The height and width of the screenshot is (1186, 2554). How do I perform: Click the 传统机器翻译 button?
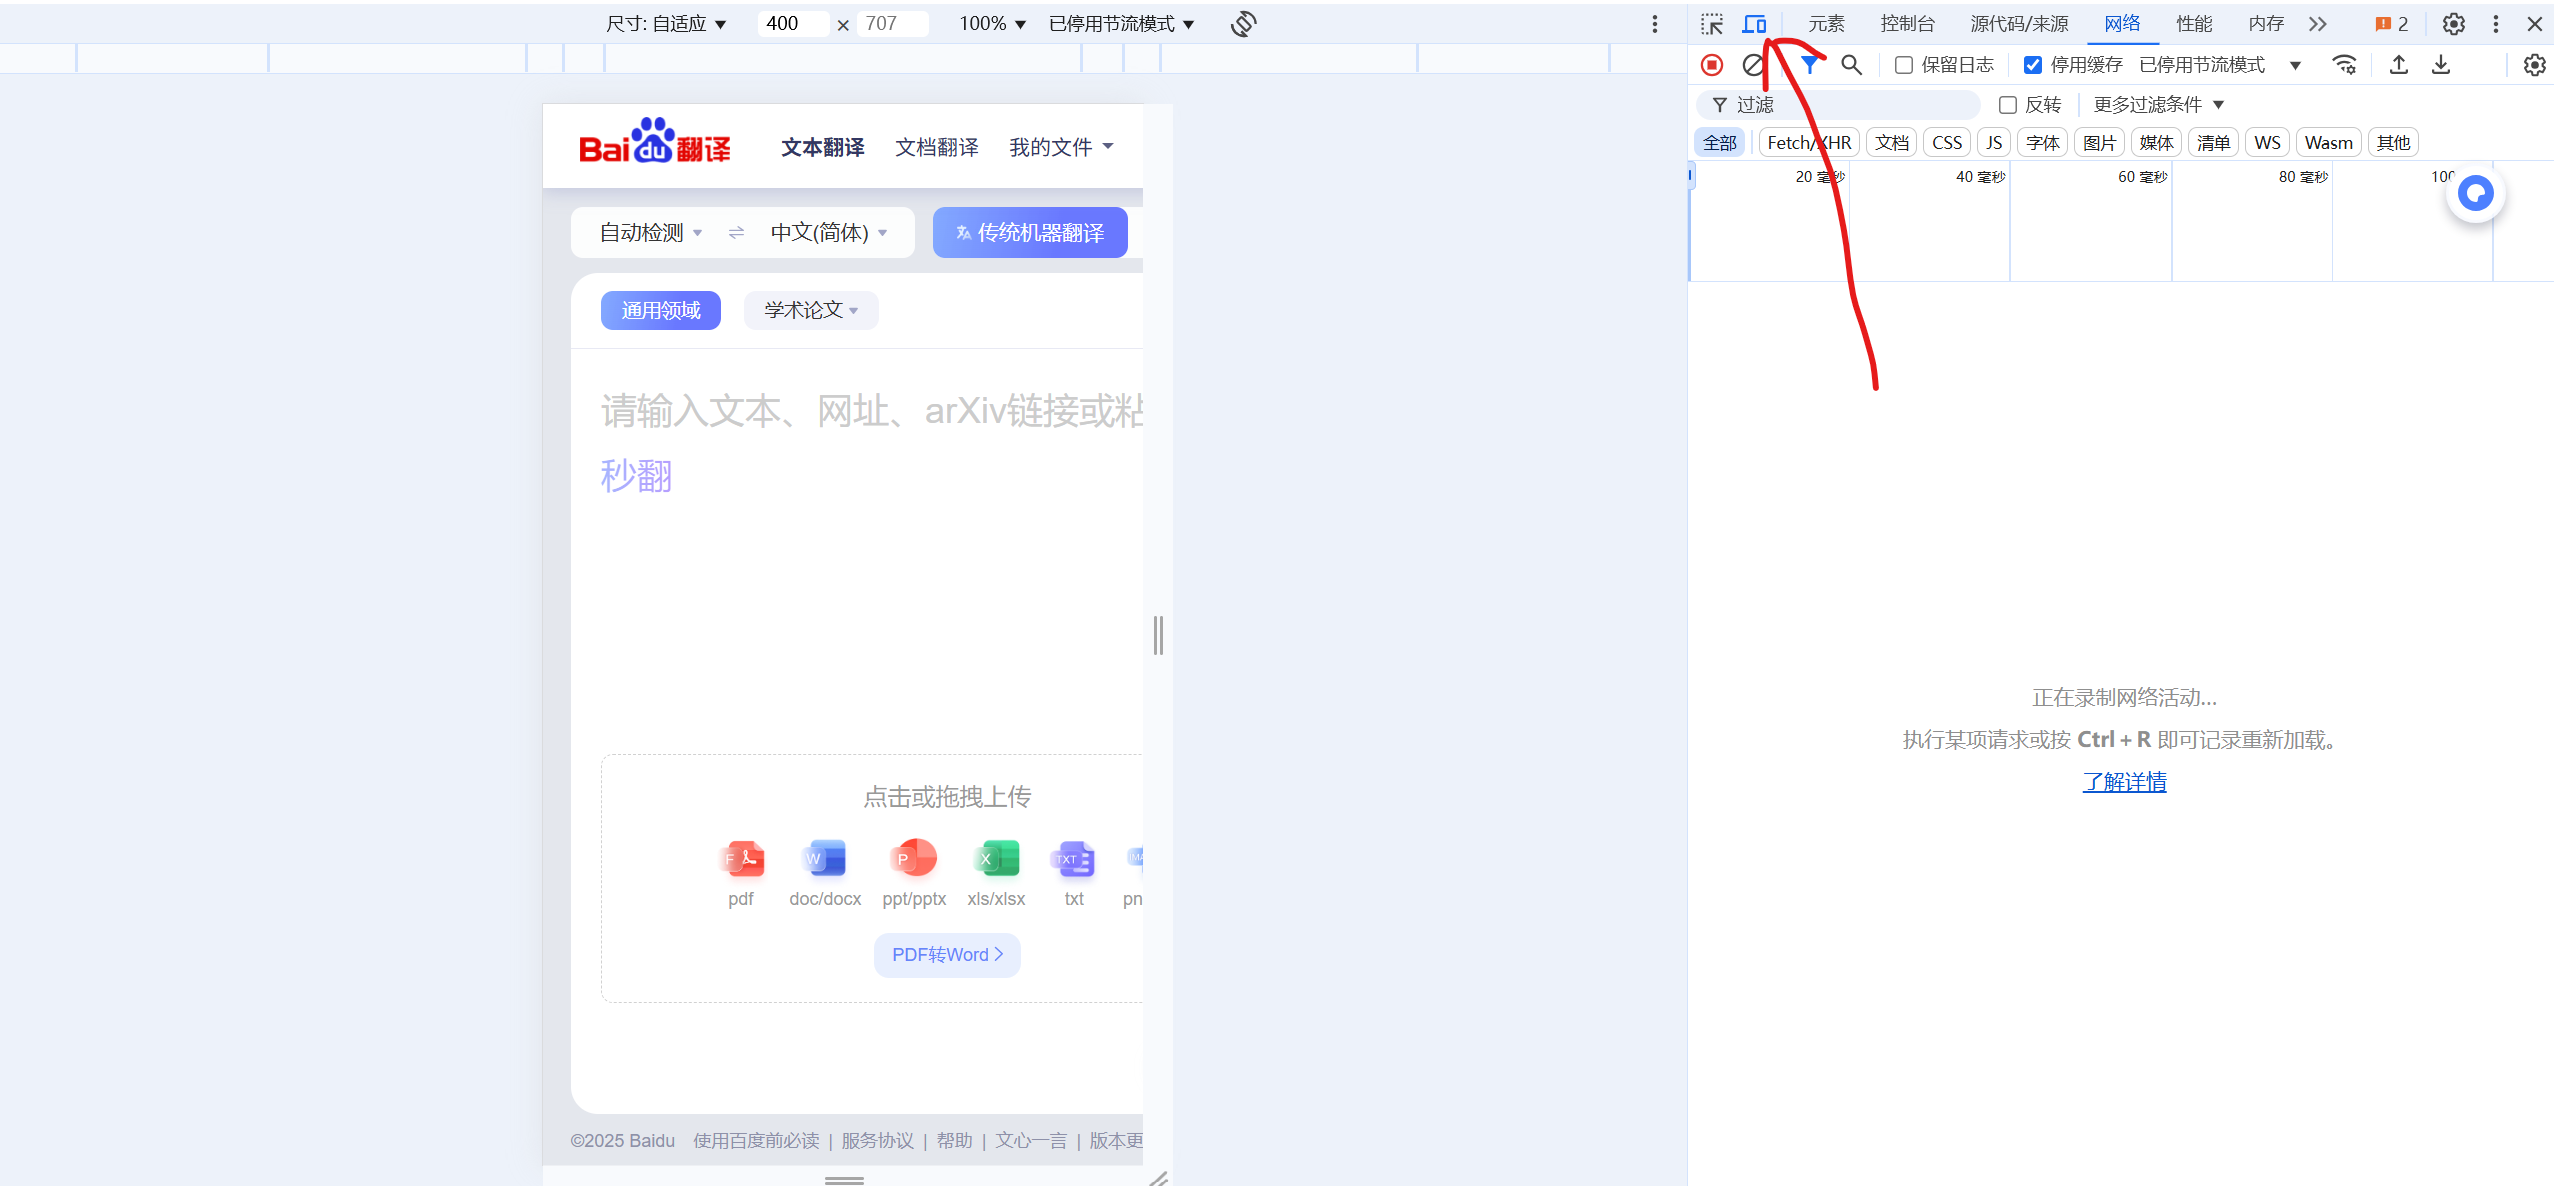point(1030,233)
